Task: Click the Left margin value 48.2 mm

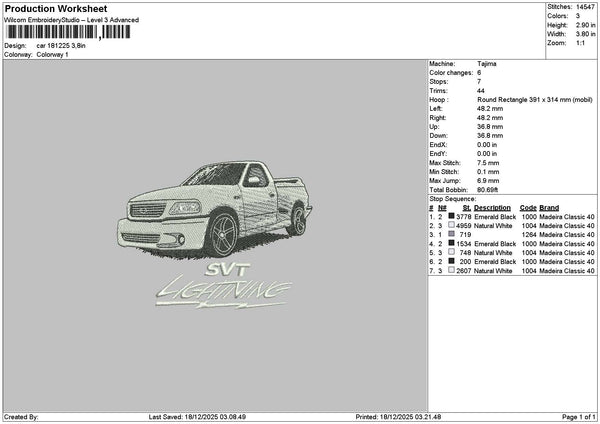Action: coord(490,109)
